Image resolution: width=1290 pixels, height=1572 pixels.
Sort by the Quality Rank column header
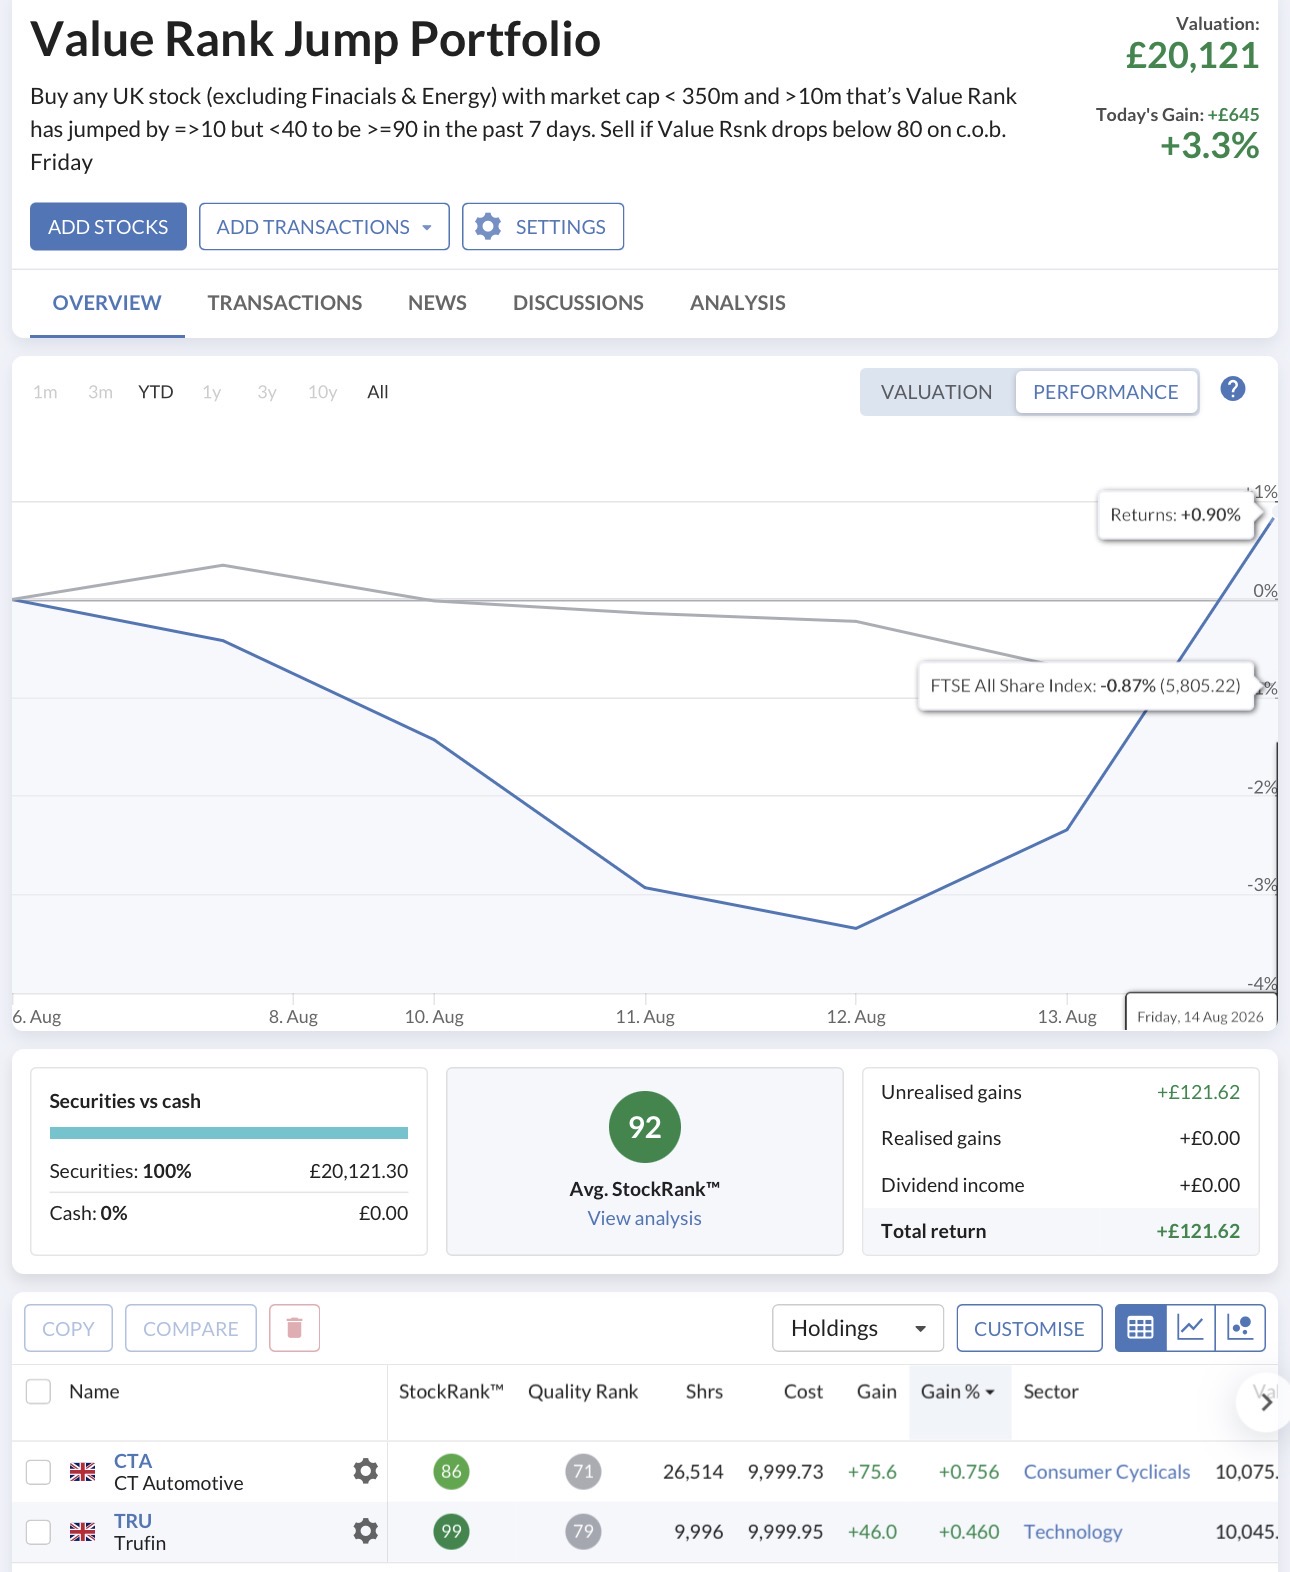(583, 1391)
